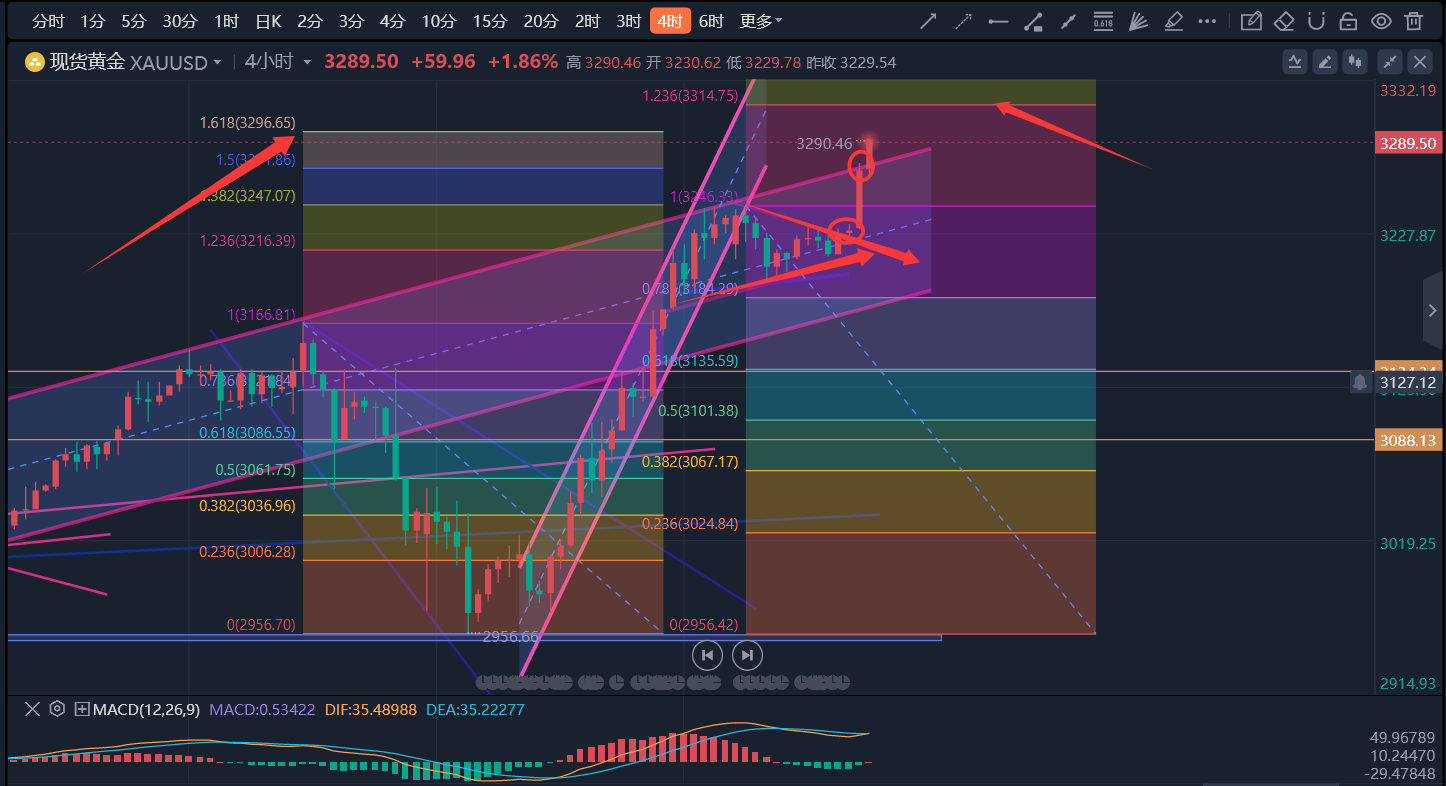Delete all drawings with trash icon
The image size is (1446, 786).
(x=1413, y=21)
